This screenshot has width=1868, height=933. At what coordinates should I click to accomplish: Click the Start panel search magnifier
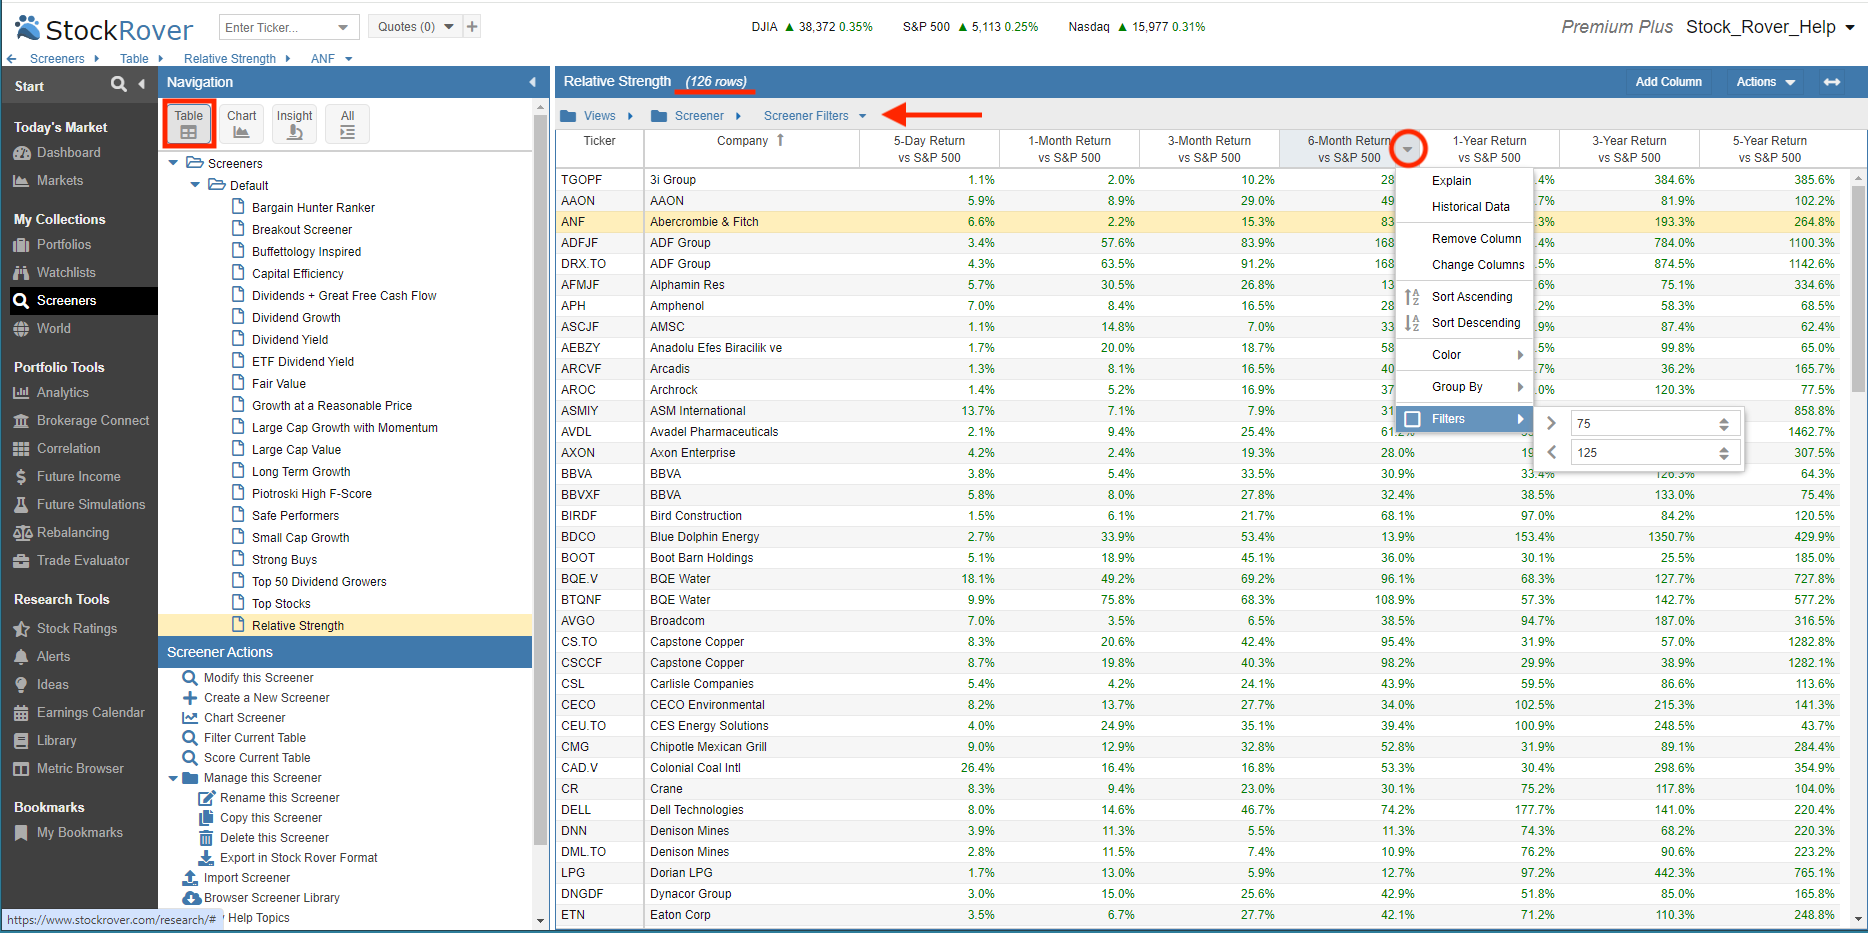119,84
